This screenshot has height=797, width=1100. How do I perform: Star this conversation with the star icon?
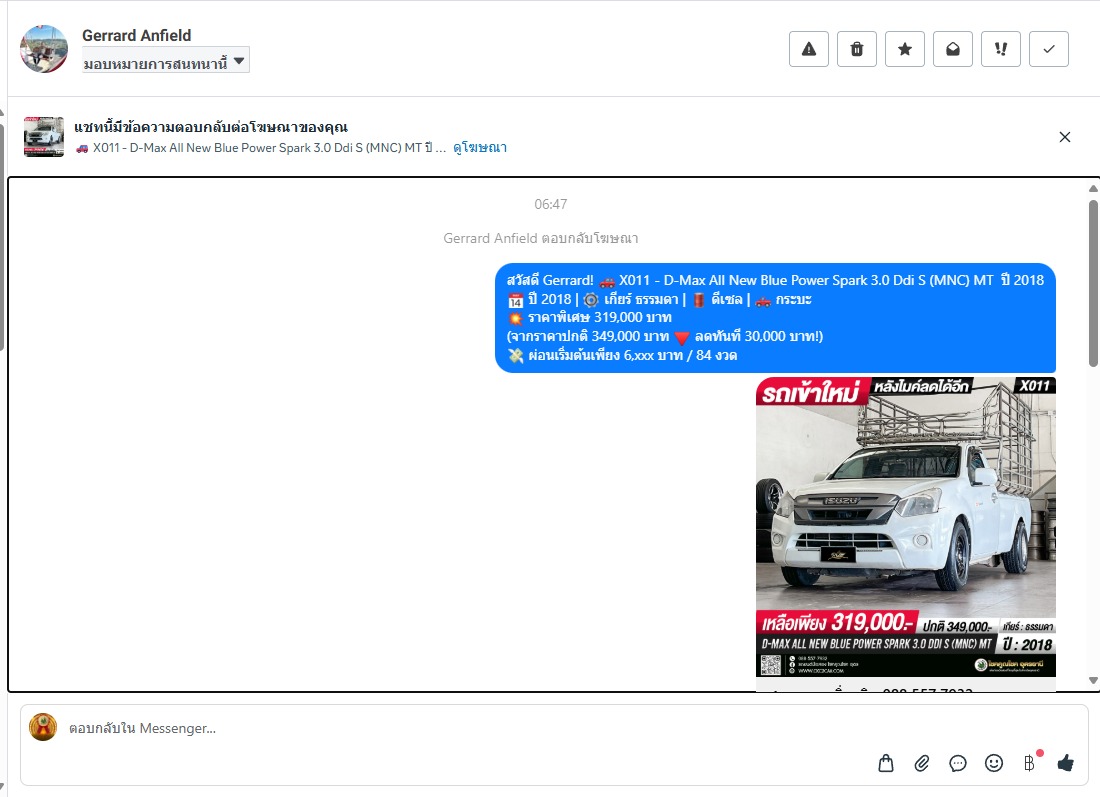coord(905,49)
